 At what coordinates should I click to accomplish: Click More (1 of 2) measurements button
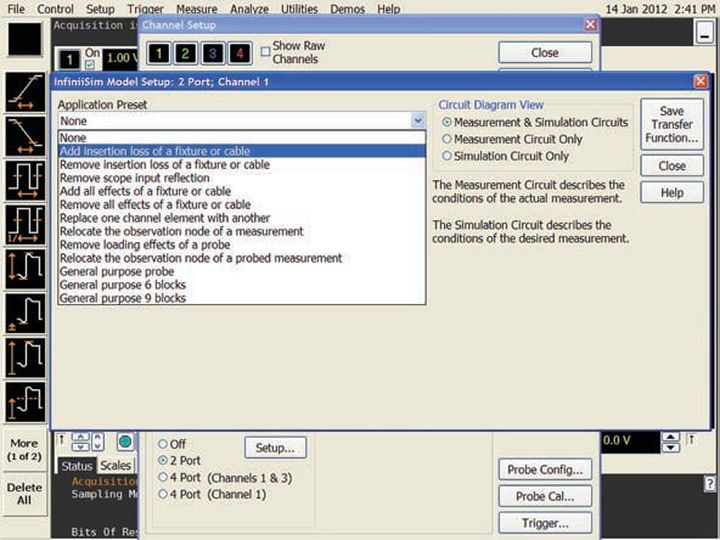coord(25,450)
